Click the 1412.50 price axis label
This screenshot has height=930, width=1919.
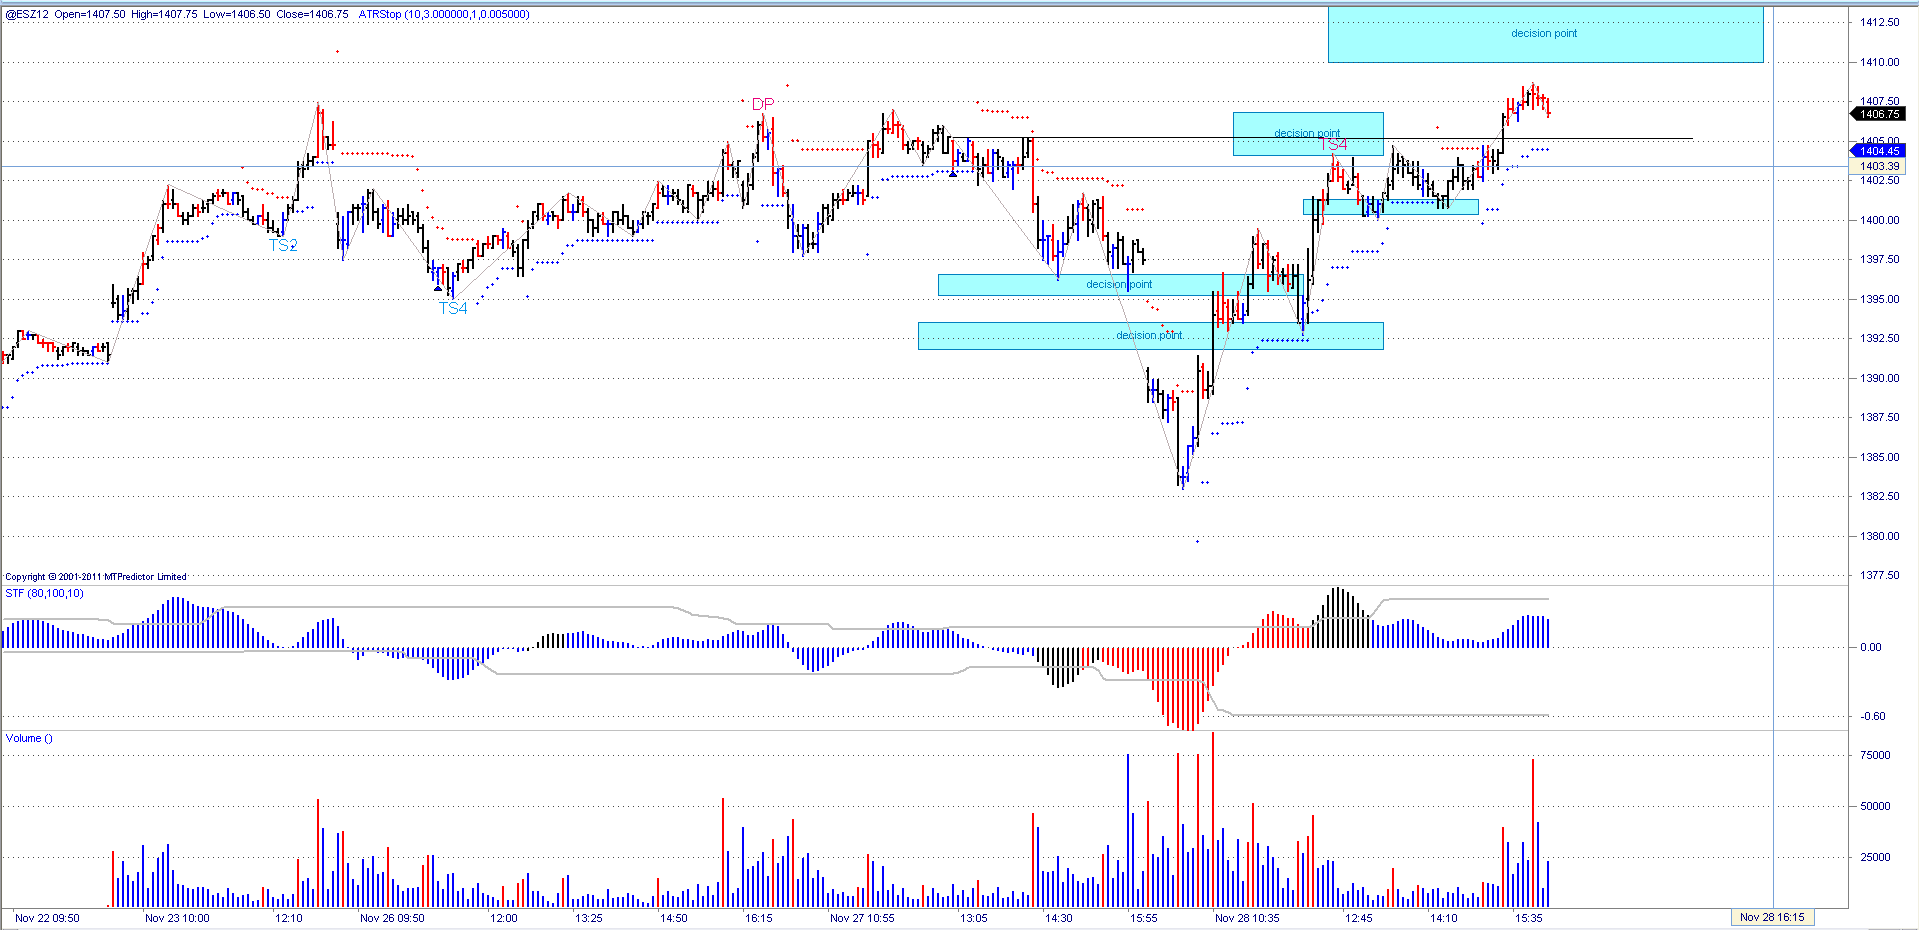tap(1880, 22)
